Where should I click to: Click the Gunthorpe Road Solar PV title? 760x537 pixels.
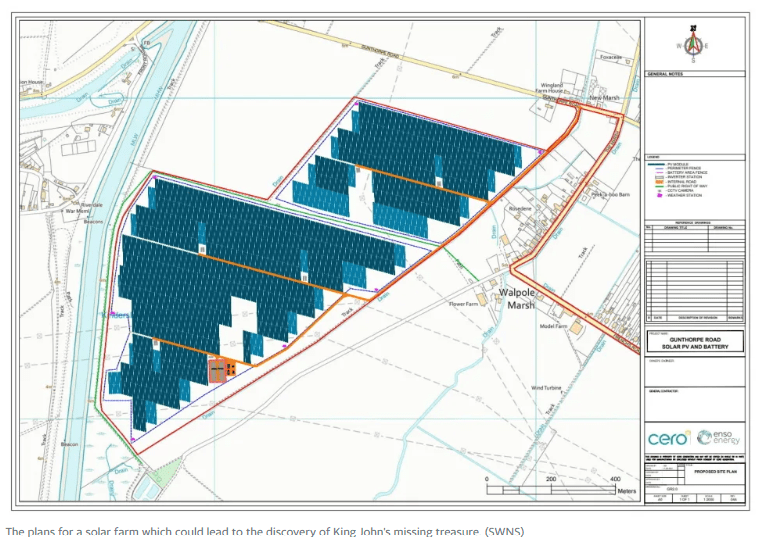694,343
